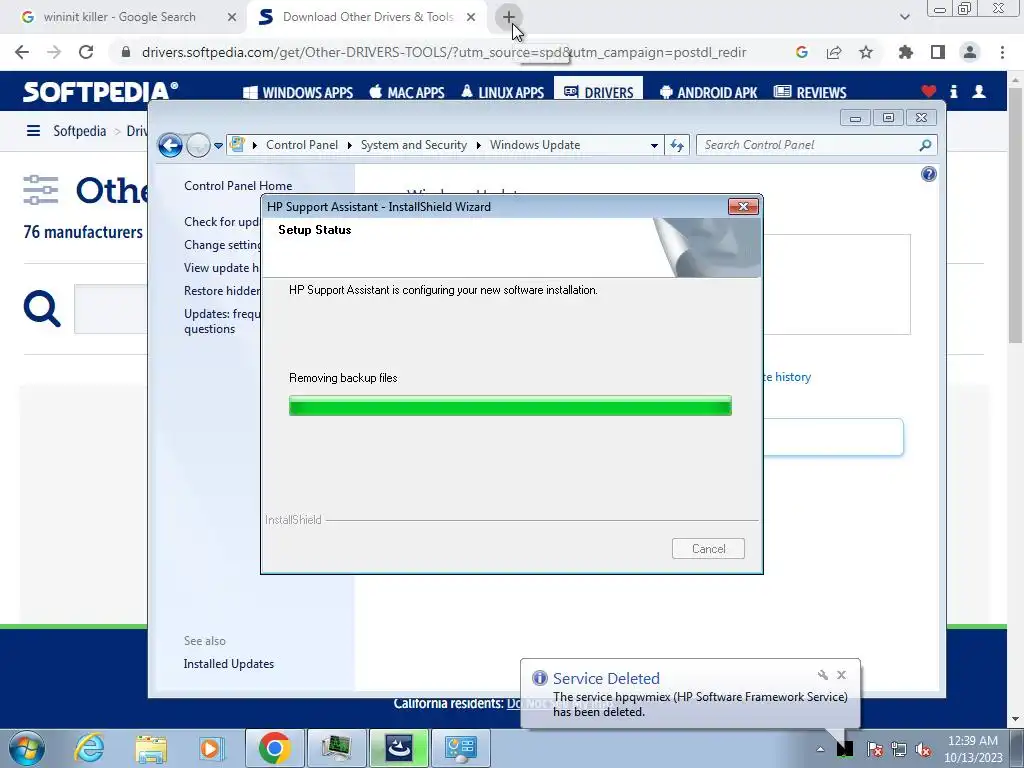This screenshot has width=1024, height=768.
Task: Open Windows Media Player from taskbar
Action: coord(211,748)
